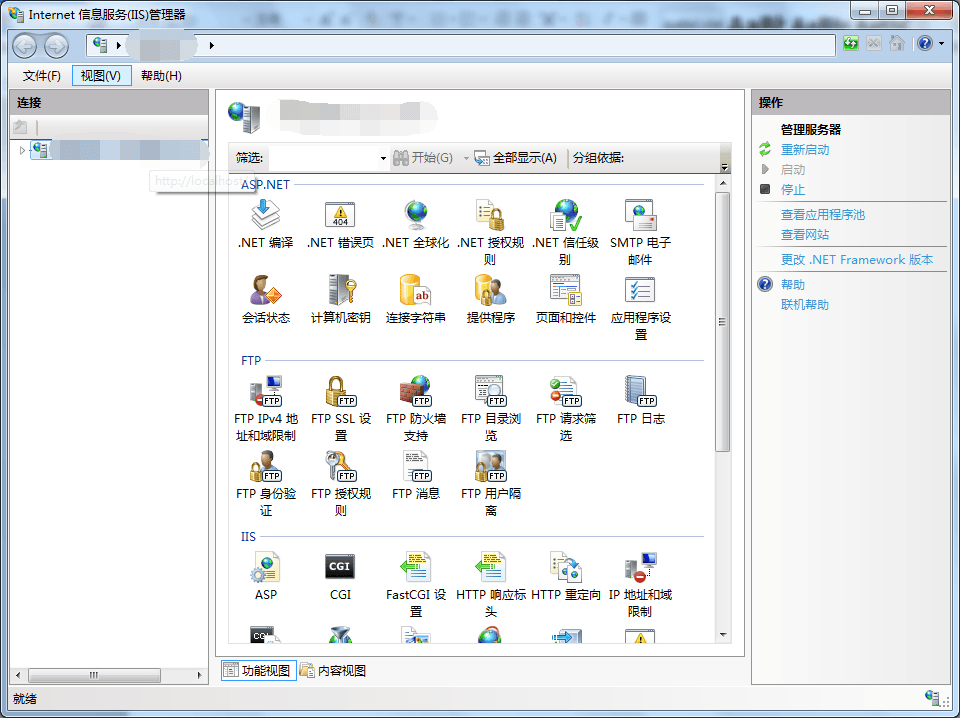Open the SMTP 电子邮件 feature
Image resolution: width=960 pixels, height=718 pixels.
640,214
